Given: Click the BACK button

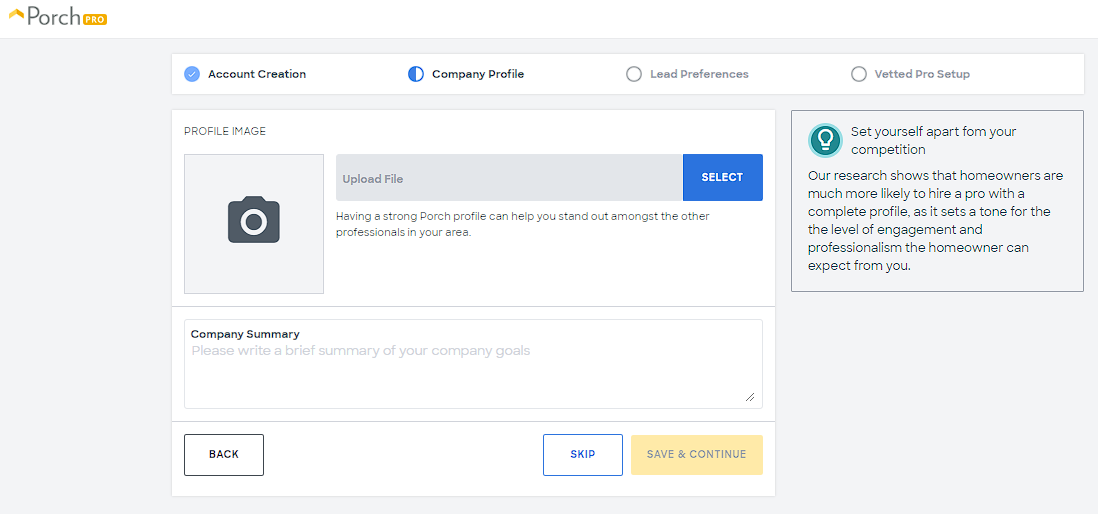Looking at the screenshot, I should (224, 455).
